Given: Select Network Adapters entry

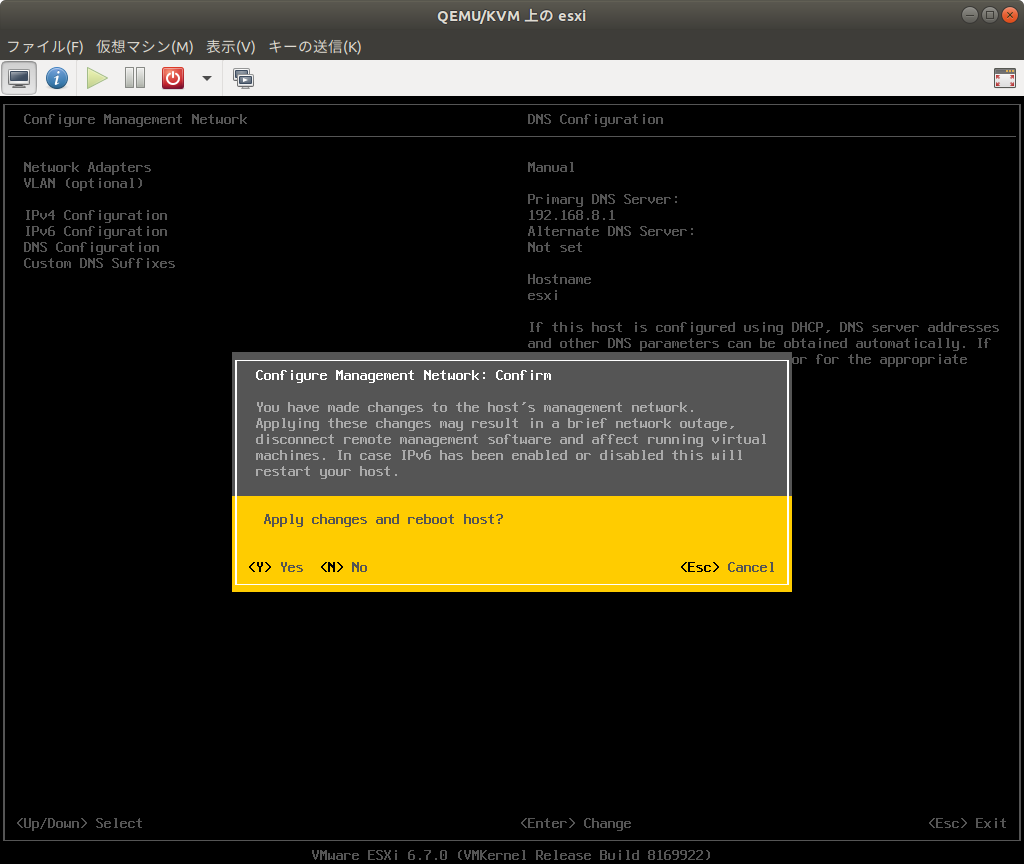Looking at the screenshot, I should click(x=88, y=167).
